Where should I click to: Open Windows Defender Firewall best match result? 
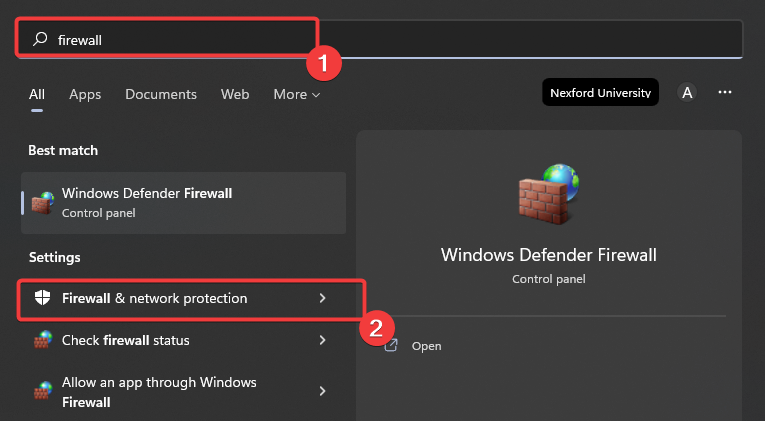pos(183,202)
